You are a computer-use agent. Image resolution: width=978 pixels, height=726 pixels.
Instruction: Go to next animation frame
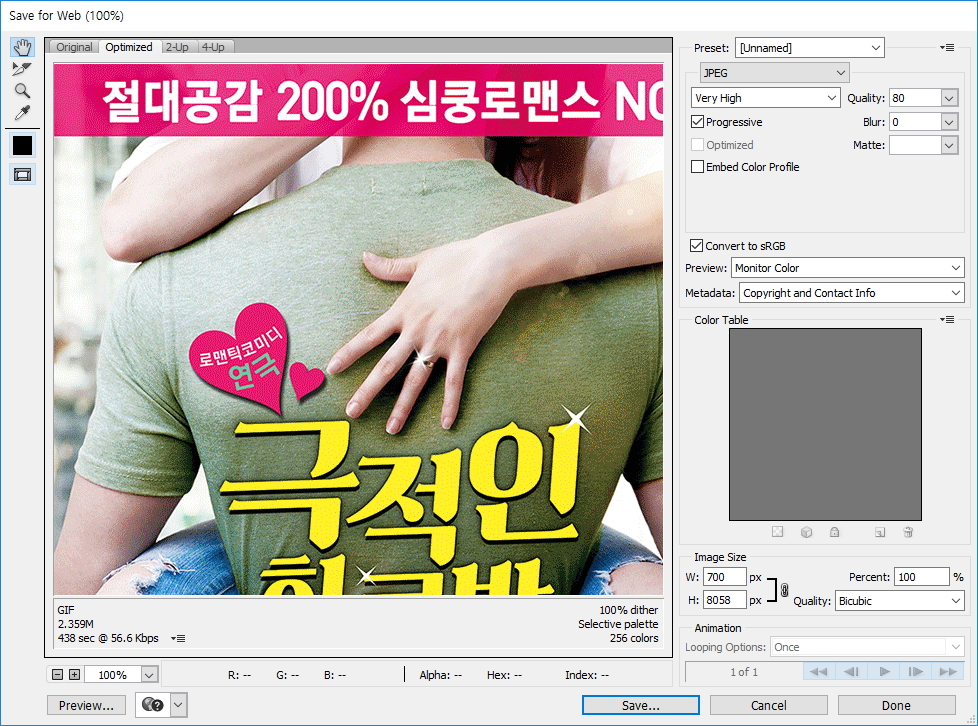point(916,672)
